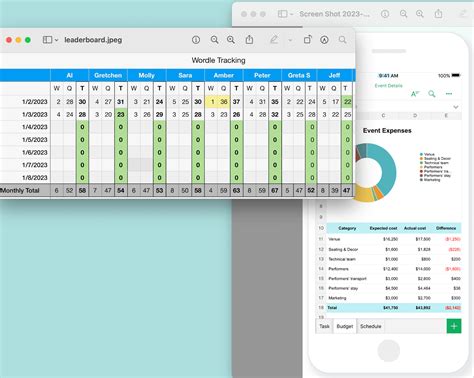The image size is (474, 378).
Task: Click the Monthly Total row label
Action: (20, 191)
